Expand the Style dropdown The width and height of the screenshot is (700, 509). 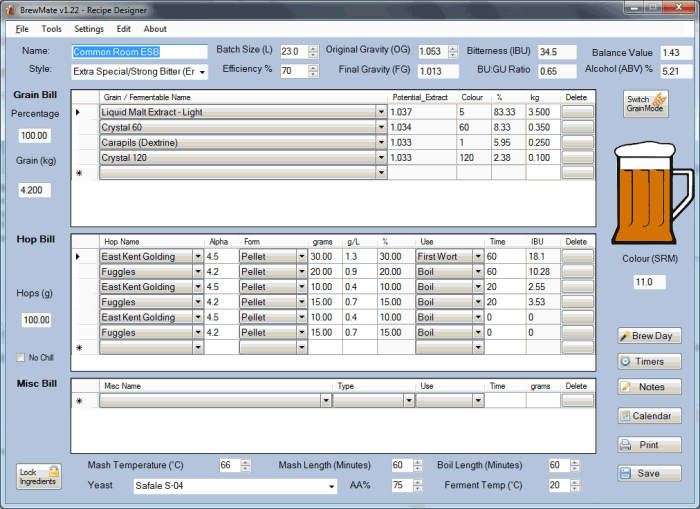202,72
